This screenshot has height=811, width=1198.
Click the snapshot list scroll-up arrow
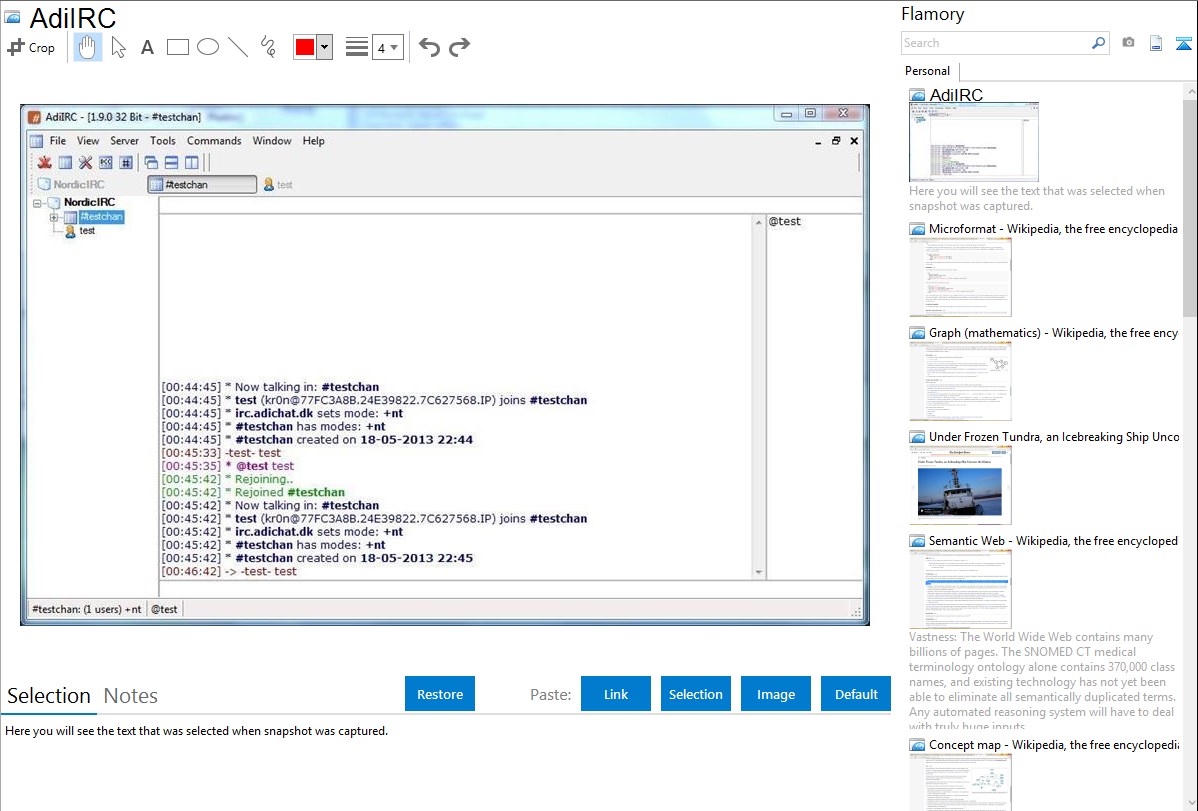pos(1190,91)
